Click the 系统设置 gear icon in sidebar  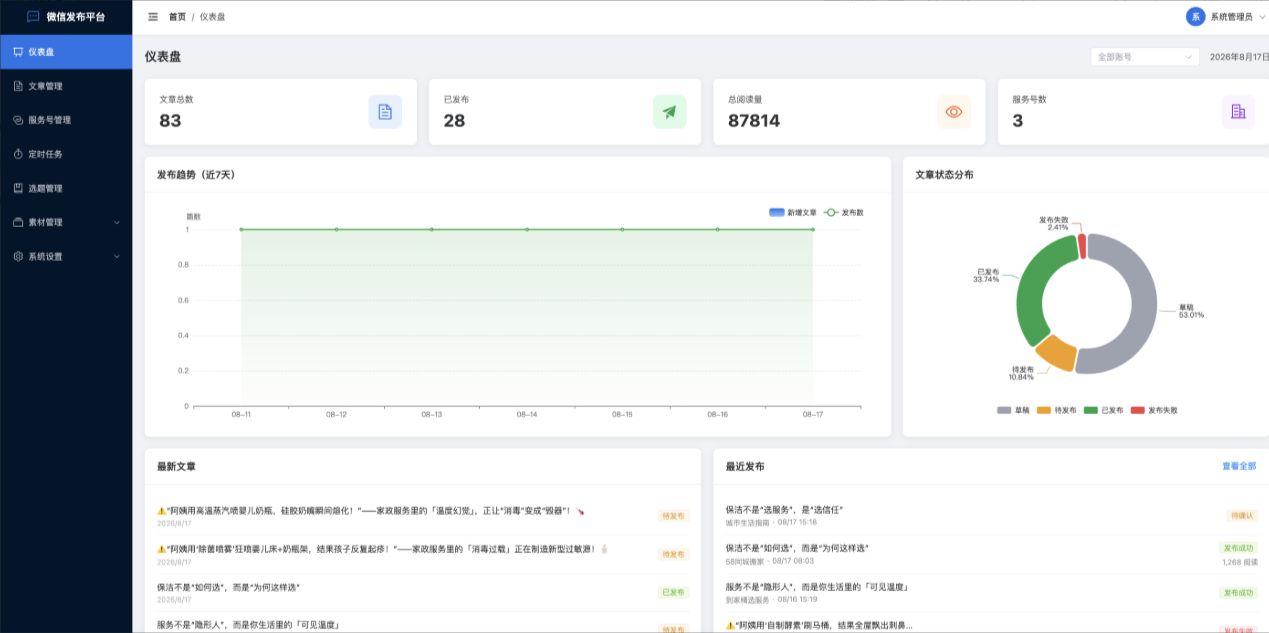[x=18, y=256]
